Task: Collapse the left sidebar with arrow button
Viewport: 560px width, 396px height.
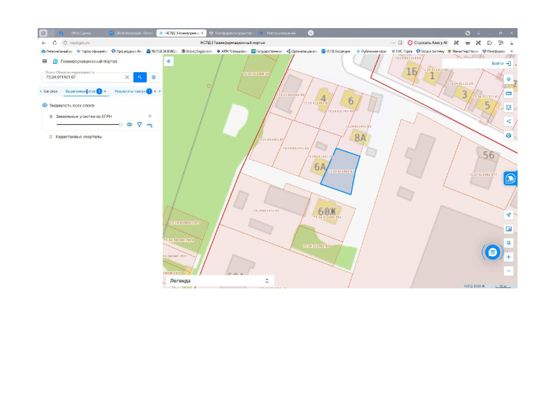Action: [169, 61]
